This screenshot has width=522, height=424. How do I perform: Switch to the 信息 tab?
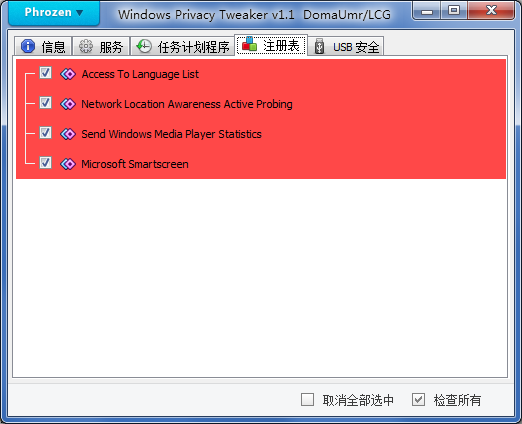pos(43,46)
